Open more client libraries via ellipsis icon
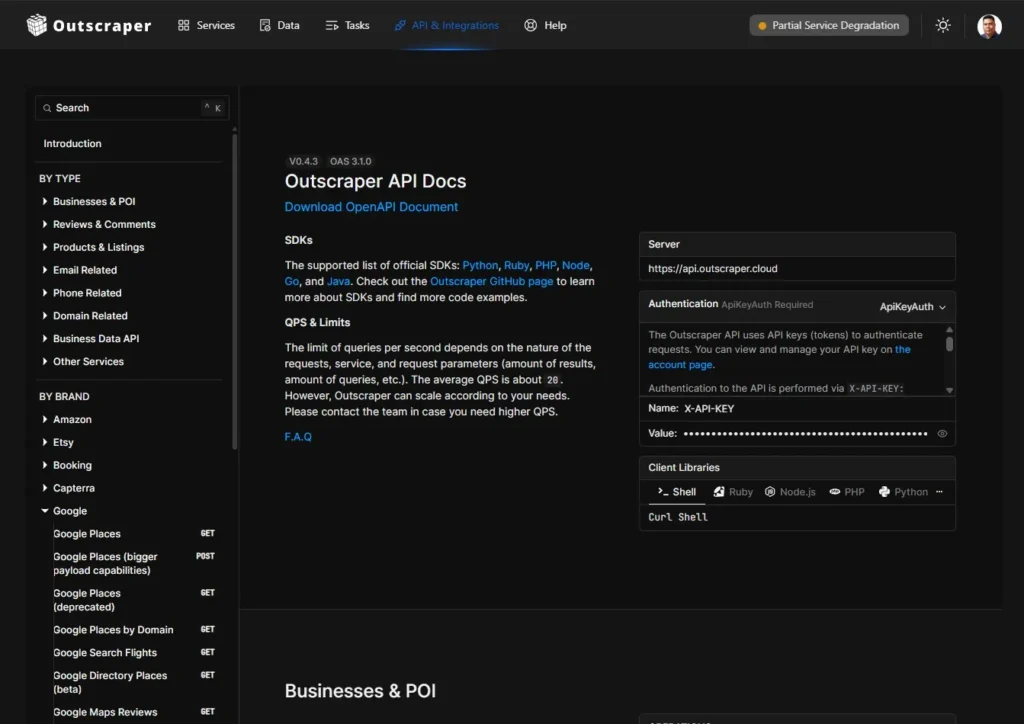Viewport: 1024px width, 724px height. point(939,492)
